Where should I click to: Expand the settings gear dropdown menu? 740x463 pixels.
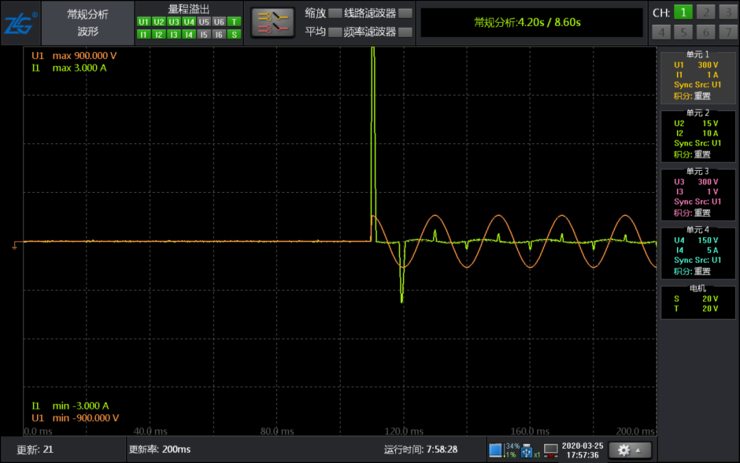tap(630, 450)
